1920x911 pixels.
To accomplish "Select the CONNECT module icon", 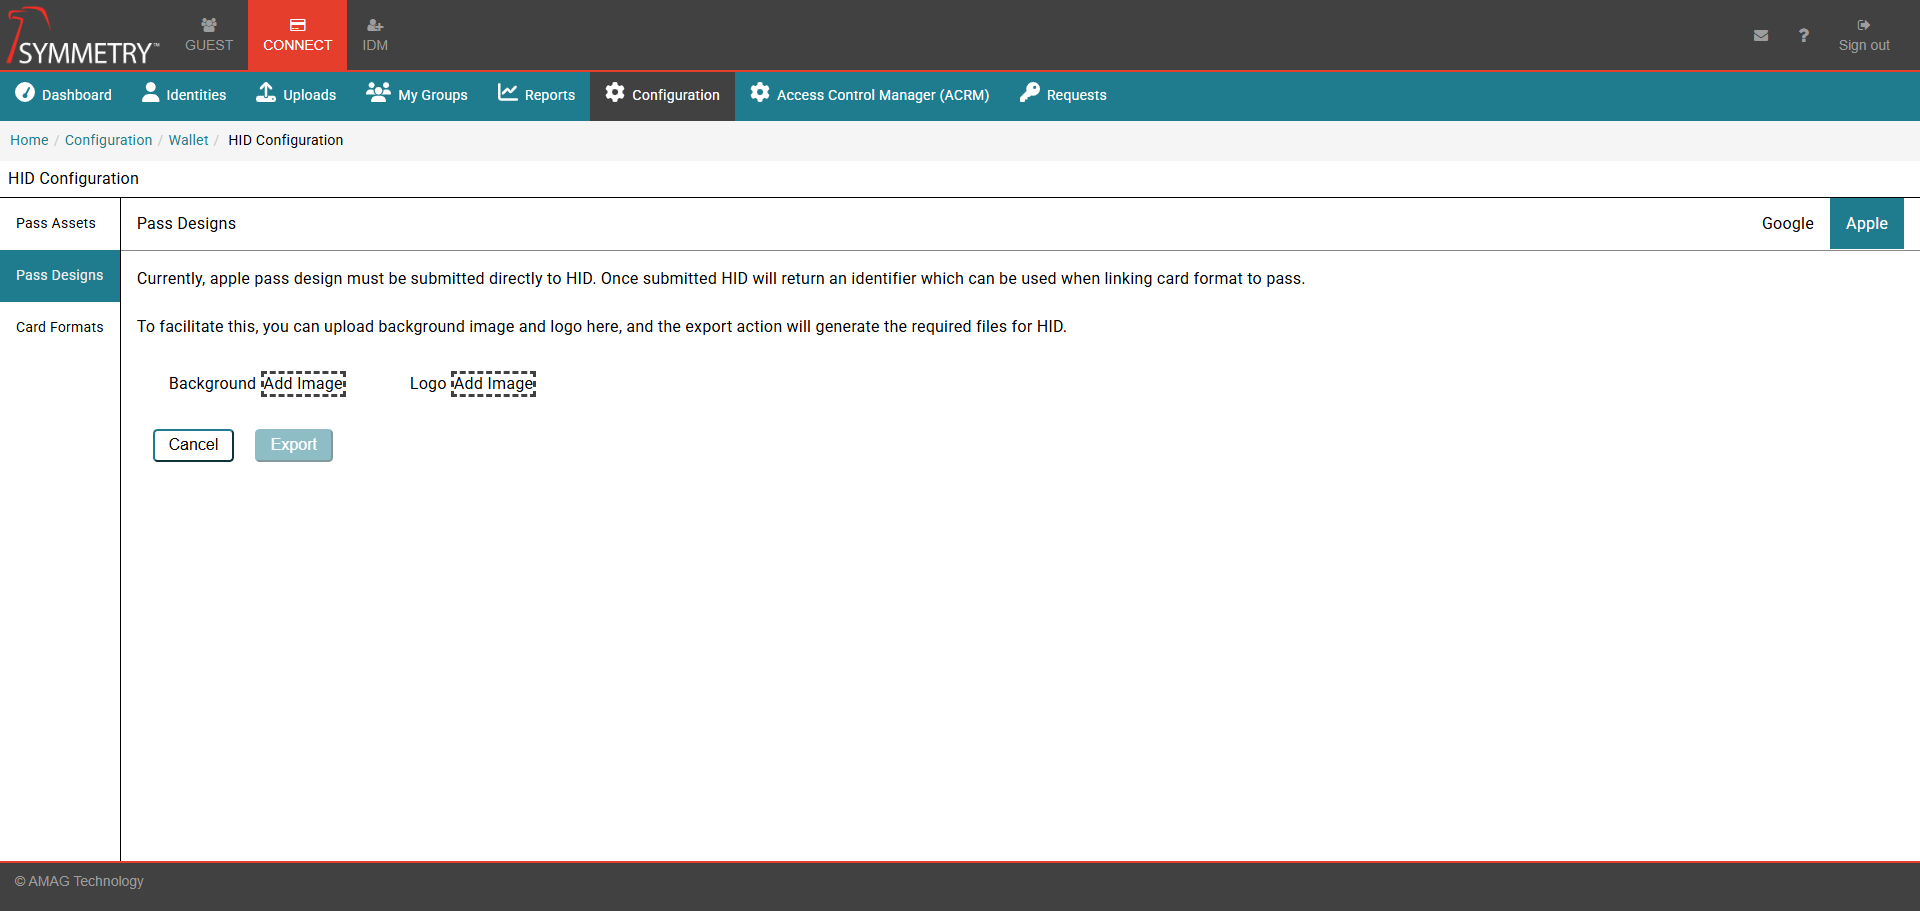I will coord(297,25).
